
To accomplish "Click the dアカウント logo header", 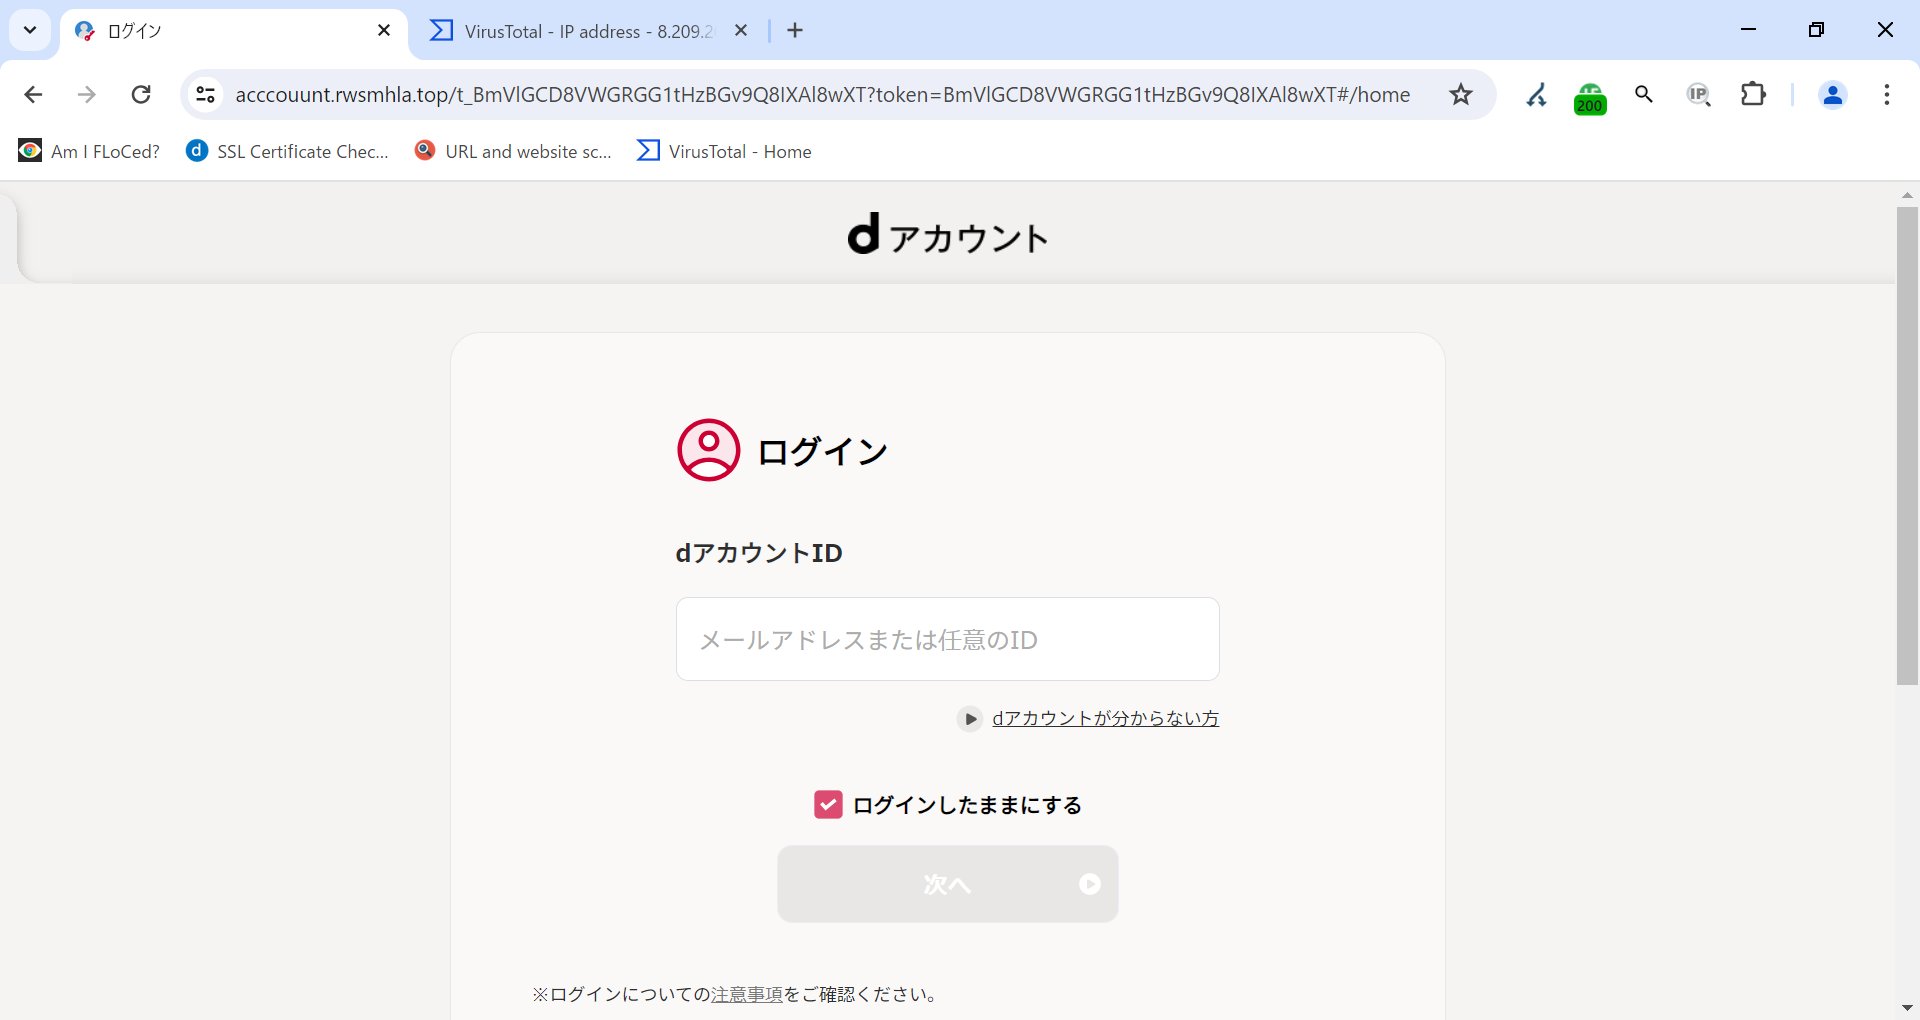I will point(948,234).
